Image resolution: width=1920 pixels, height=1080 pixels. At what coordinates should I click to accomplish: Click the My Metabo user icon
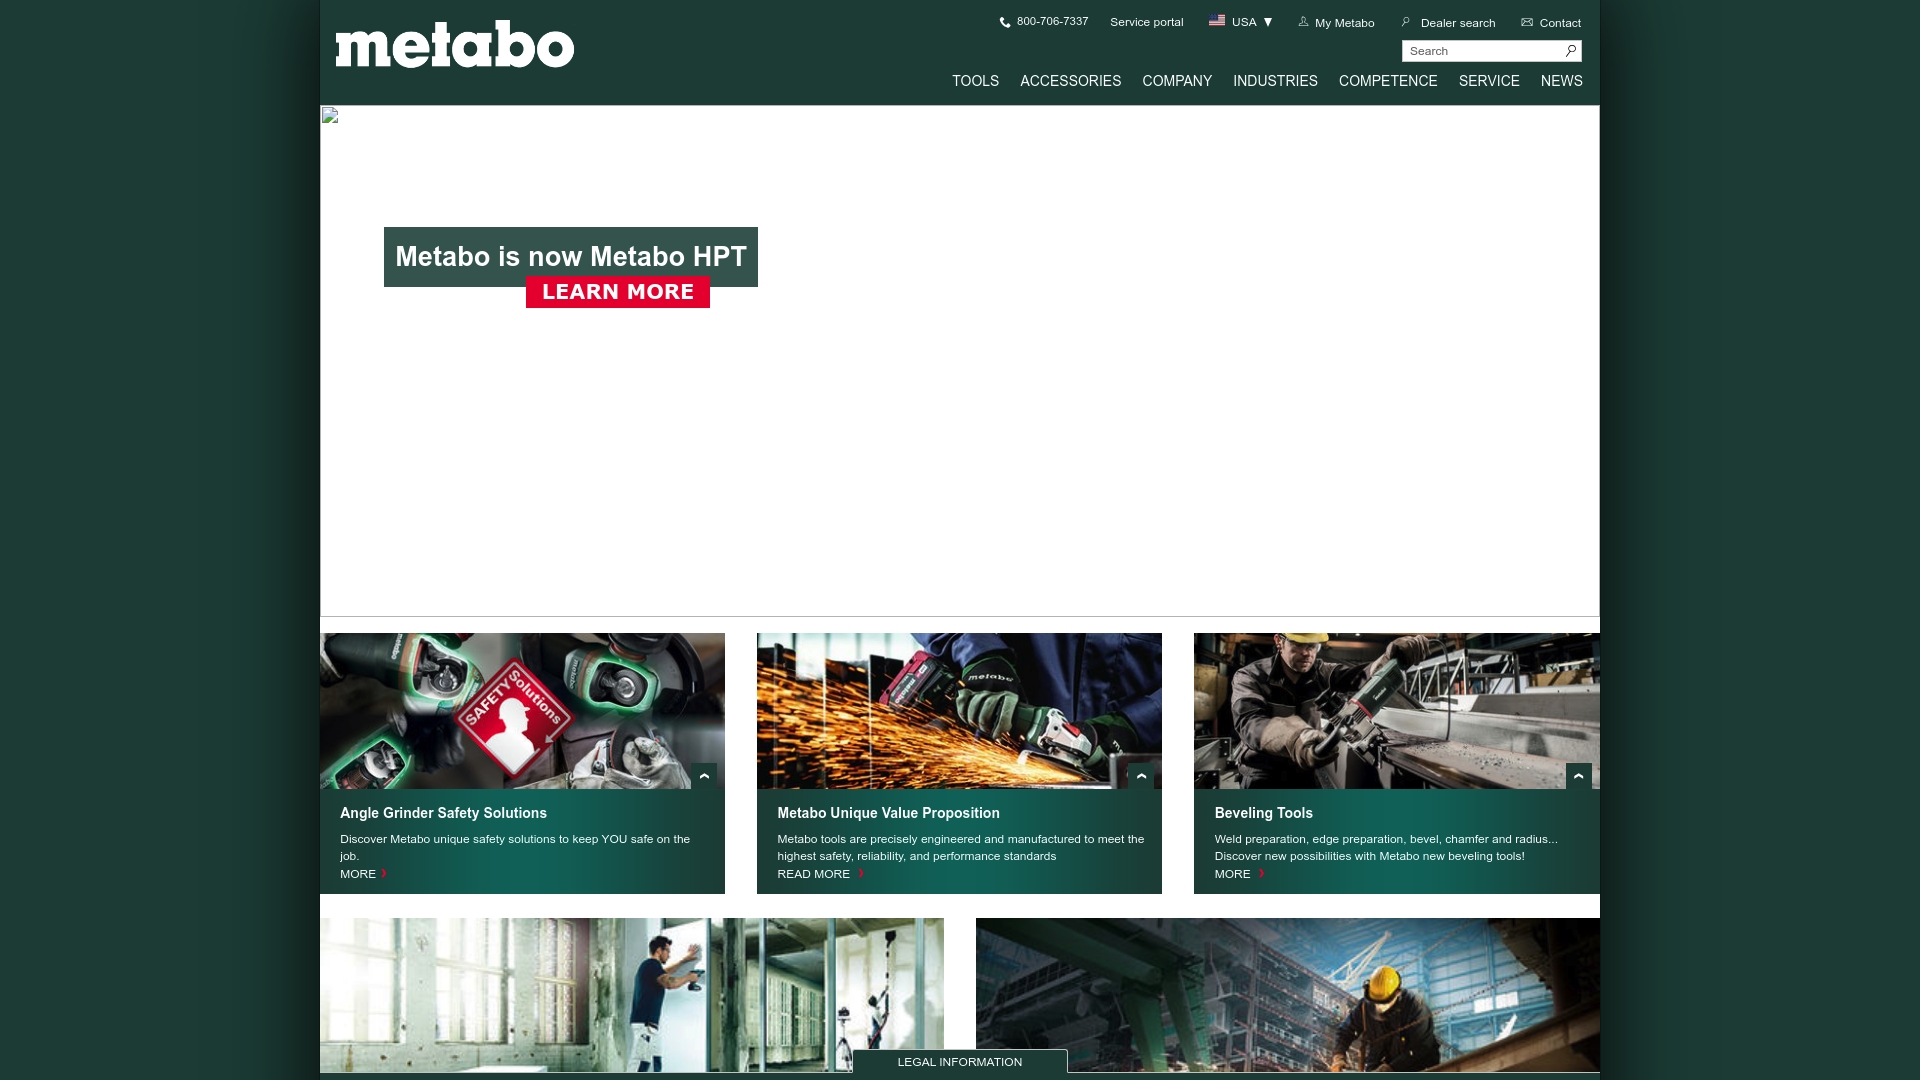coord(1303,21)
